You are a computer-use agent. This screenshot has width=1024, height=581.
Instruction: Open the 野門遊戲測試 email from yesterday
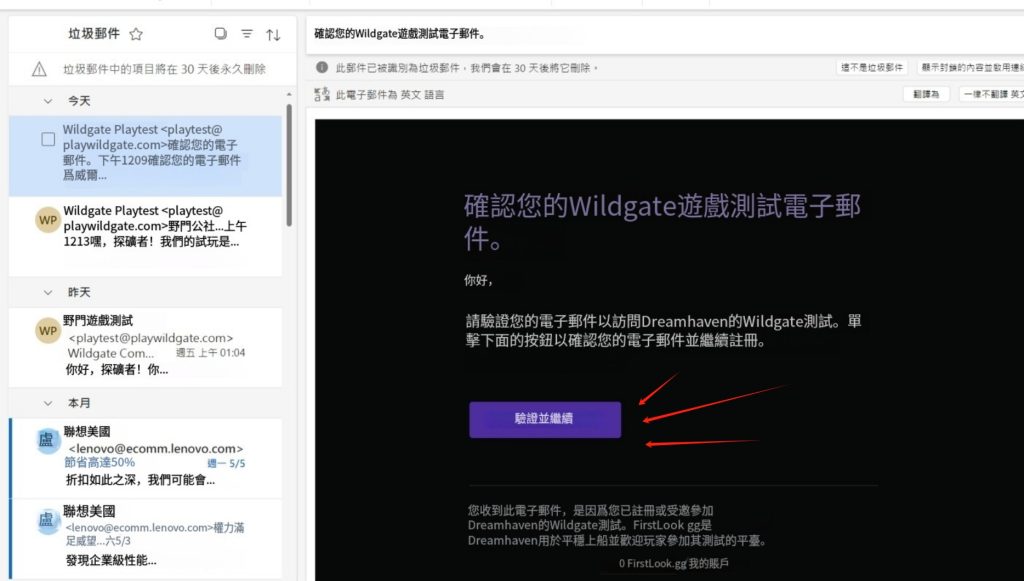pyautogui.click(x=146, y=347)
